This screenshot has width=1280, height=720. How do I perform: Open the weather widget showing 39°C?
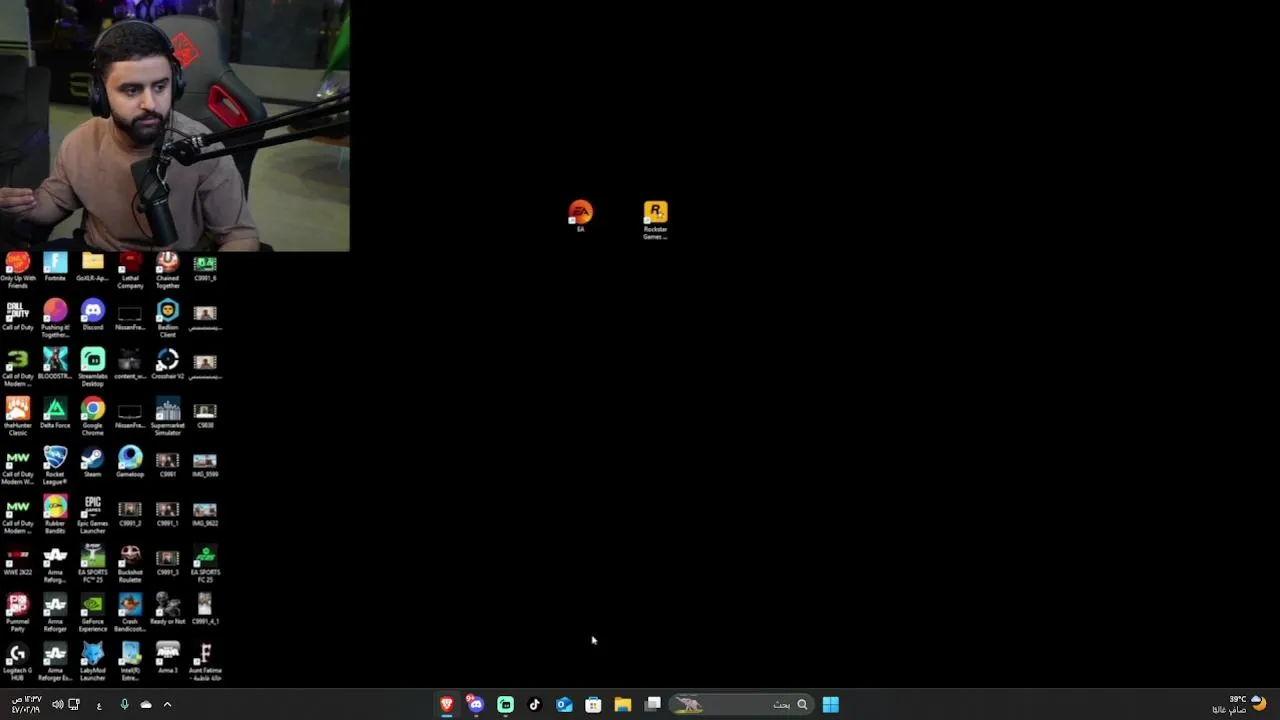1238,704
